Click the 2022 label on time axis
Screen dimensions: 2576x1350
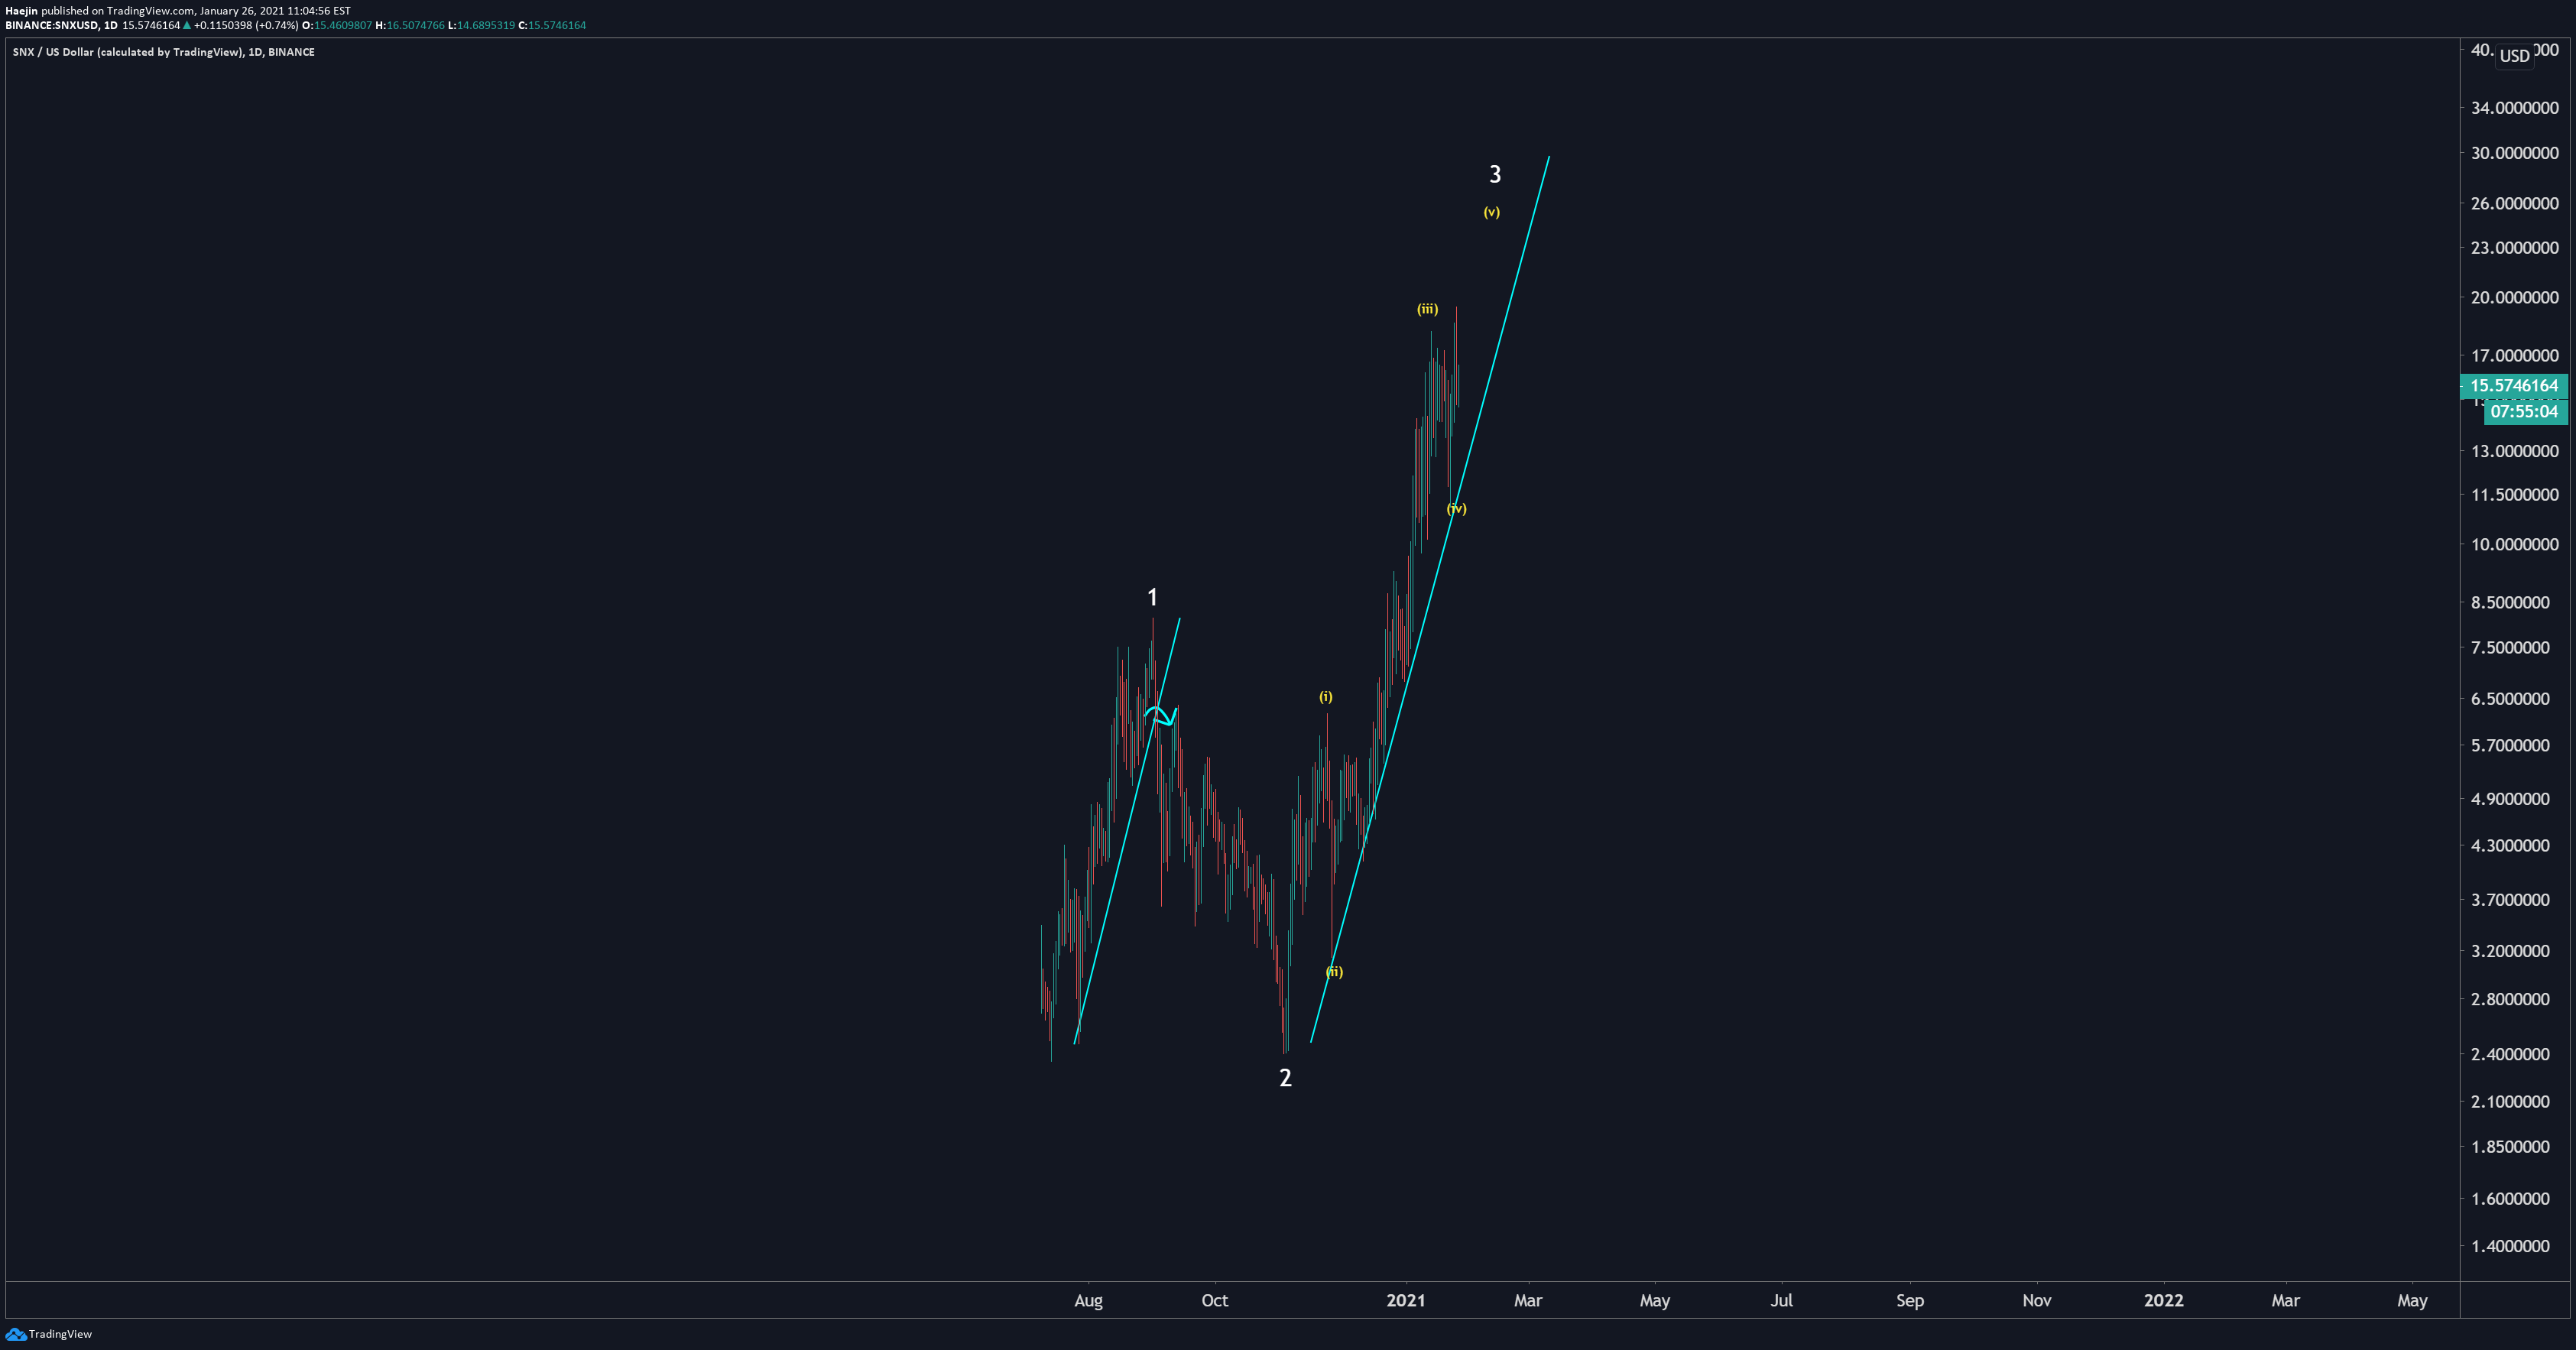(2163, 1300)
